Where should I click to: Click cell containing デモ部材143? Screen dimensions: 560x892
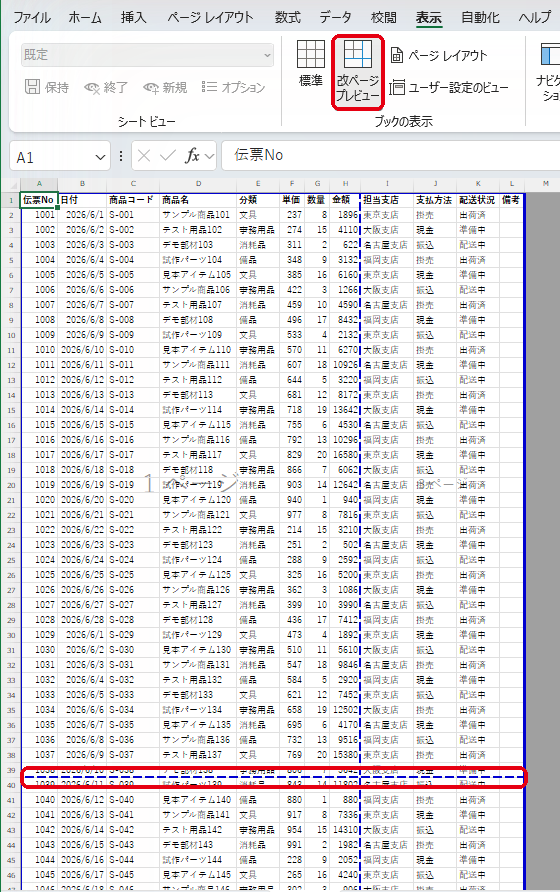(x=198, y=845)
